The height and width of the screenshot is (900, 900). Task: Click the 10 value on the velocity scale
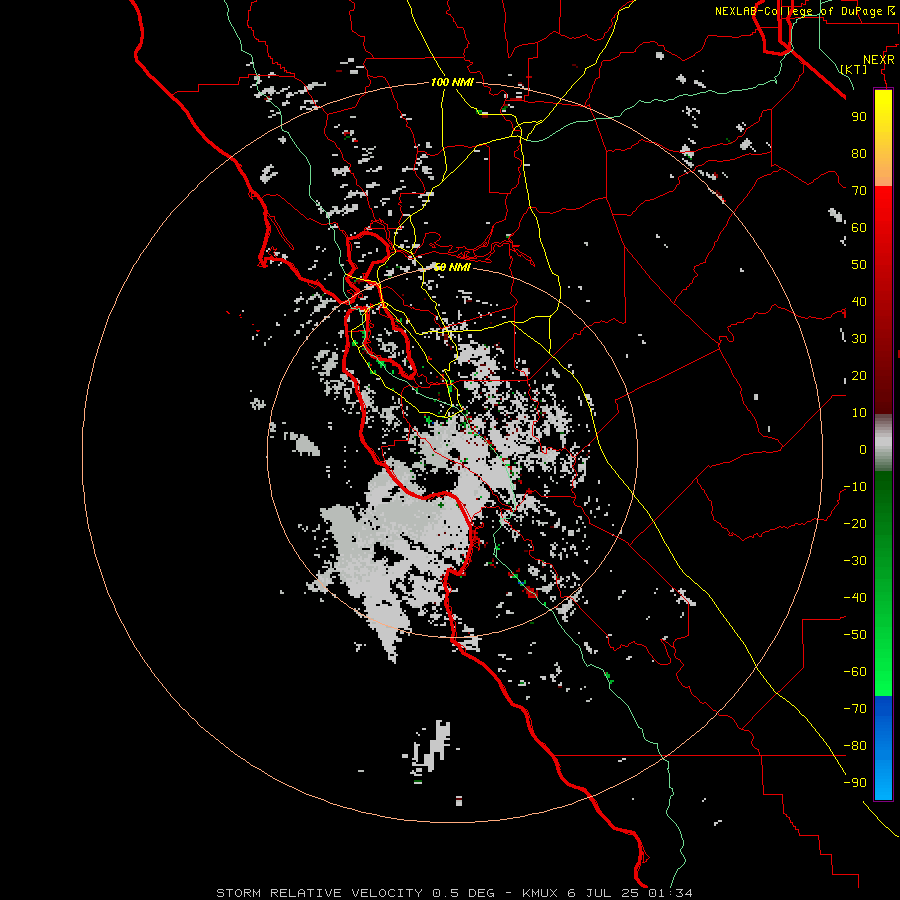[859, 413]
